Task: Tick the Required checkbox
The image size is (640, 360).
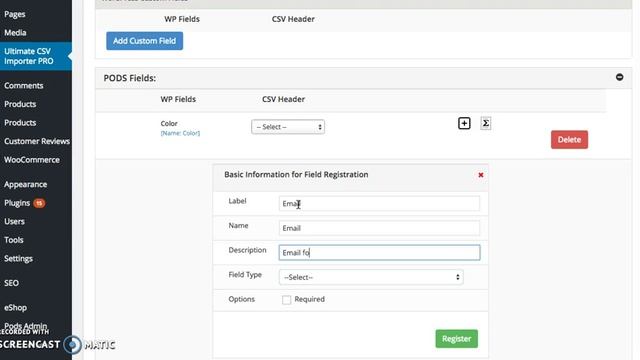Action: click(x=287, y=300)
